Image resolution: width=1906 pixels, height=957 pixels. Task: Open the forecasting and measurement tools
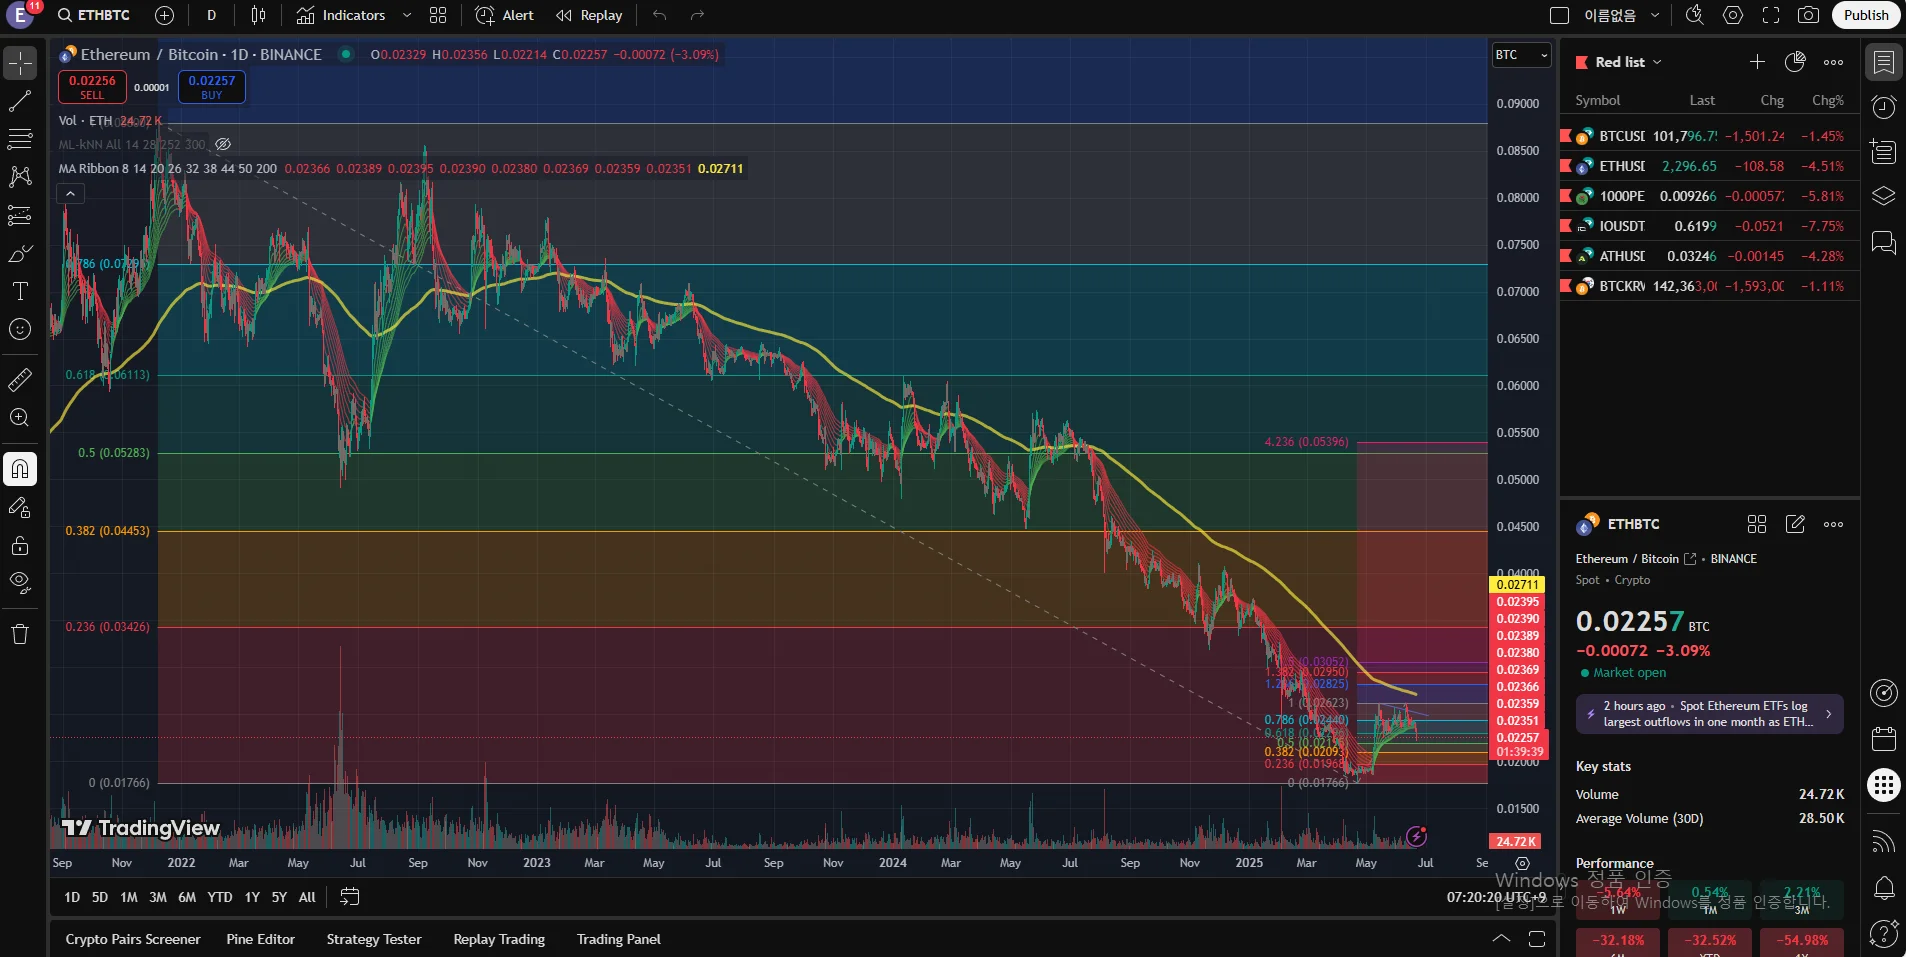(20, 215)
